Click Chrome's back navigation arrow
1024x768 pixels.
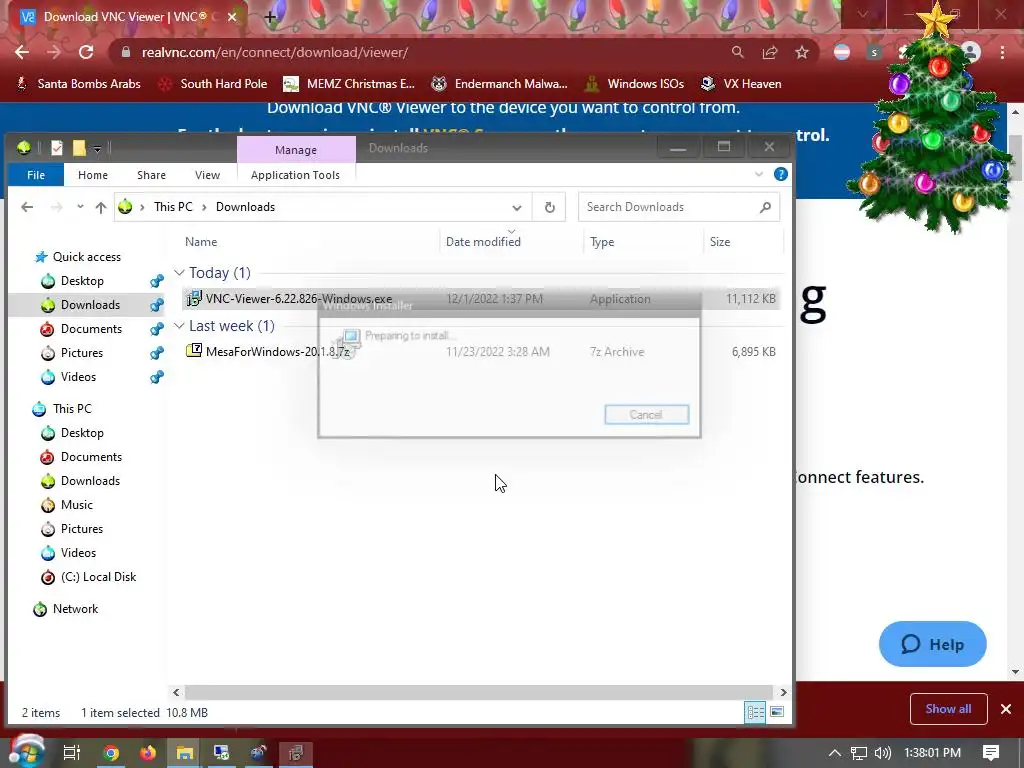tap(22, 52)
